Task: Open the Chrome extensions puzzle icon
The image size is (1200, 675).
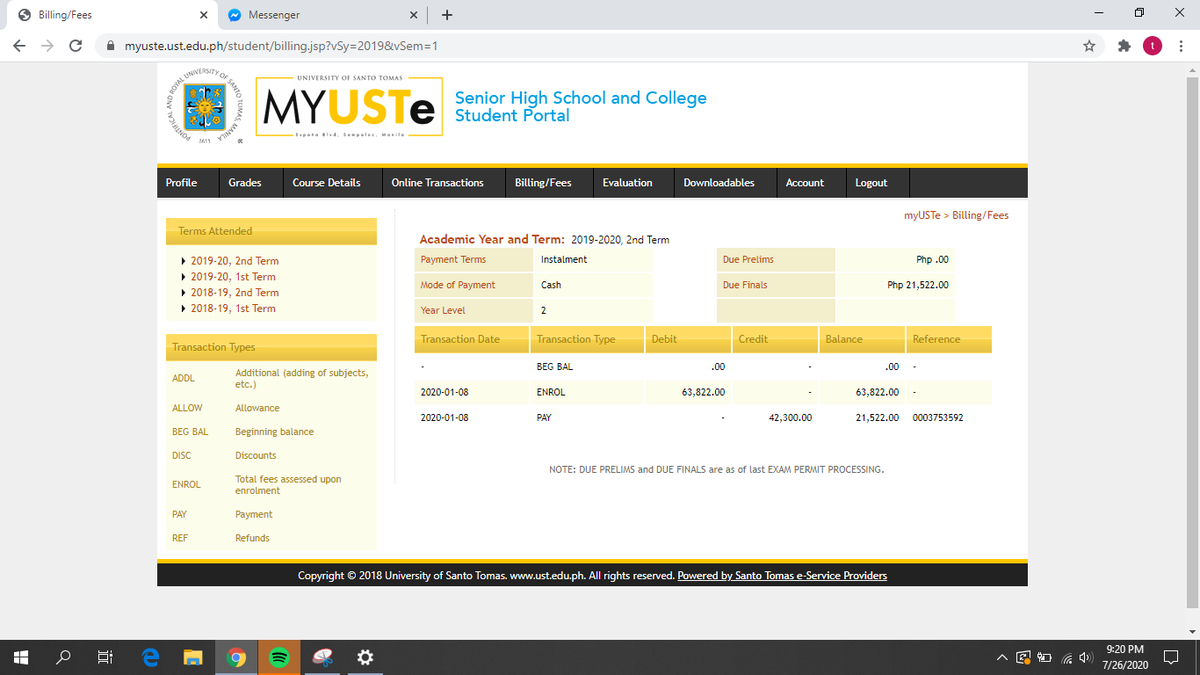Action: [x=1126, y=46]
